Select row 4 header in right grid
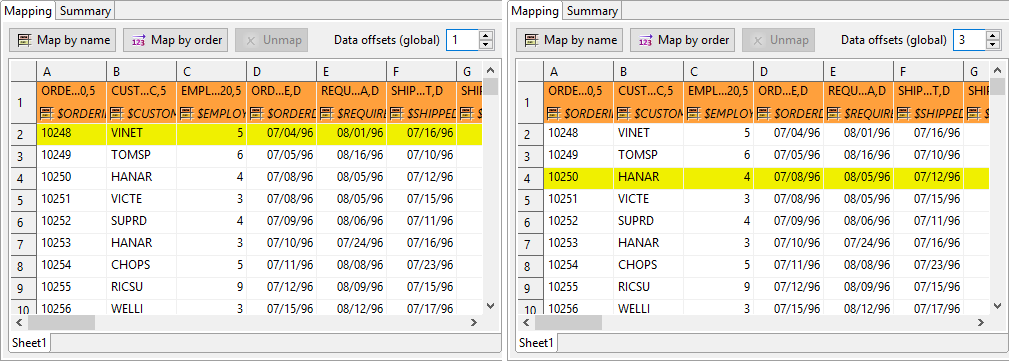 [x=531, y=178]
